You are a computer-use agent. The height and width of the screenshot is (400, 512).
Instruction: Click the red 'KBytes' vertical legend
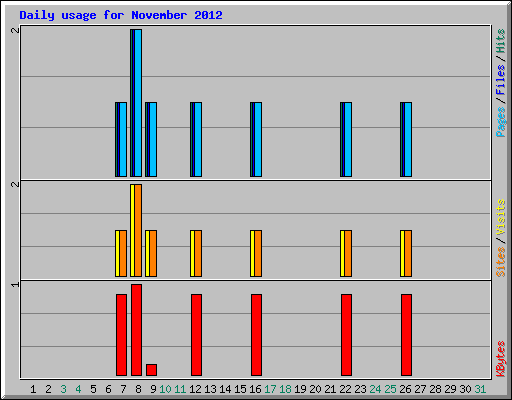point(501,359)
